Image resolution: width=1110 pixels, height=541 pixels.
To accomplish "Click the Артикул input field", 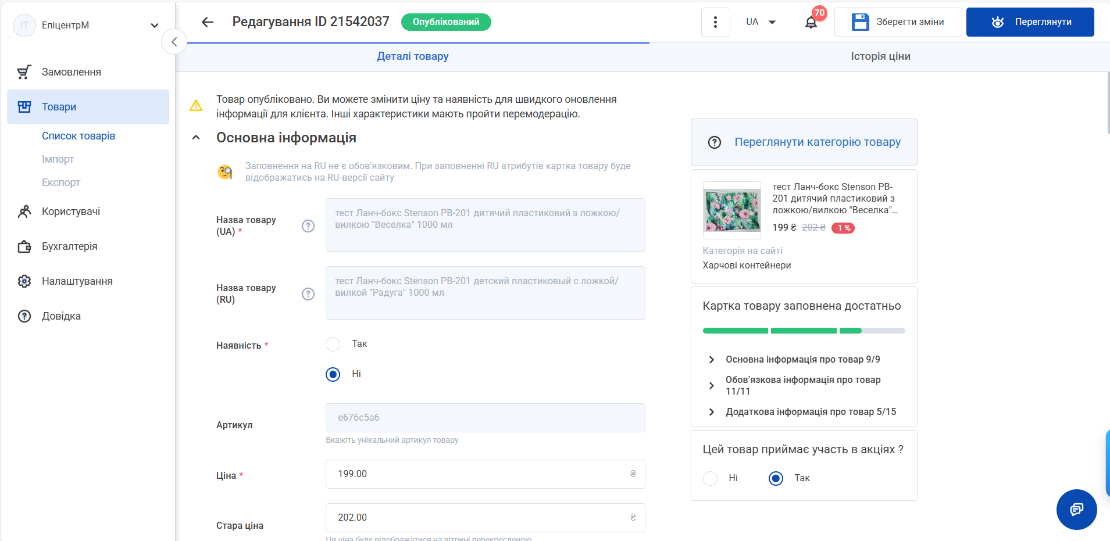I will click(x=485, y=418).
